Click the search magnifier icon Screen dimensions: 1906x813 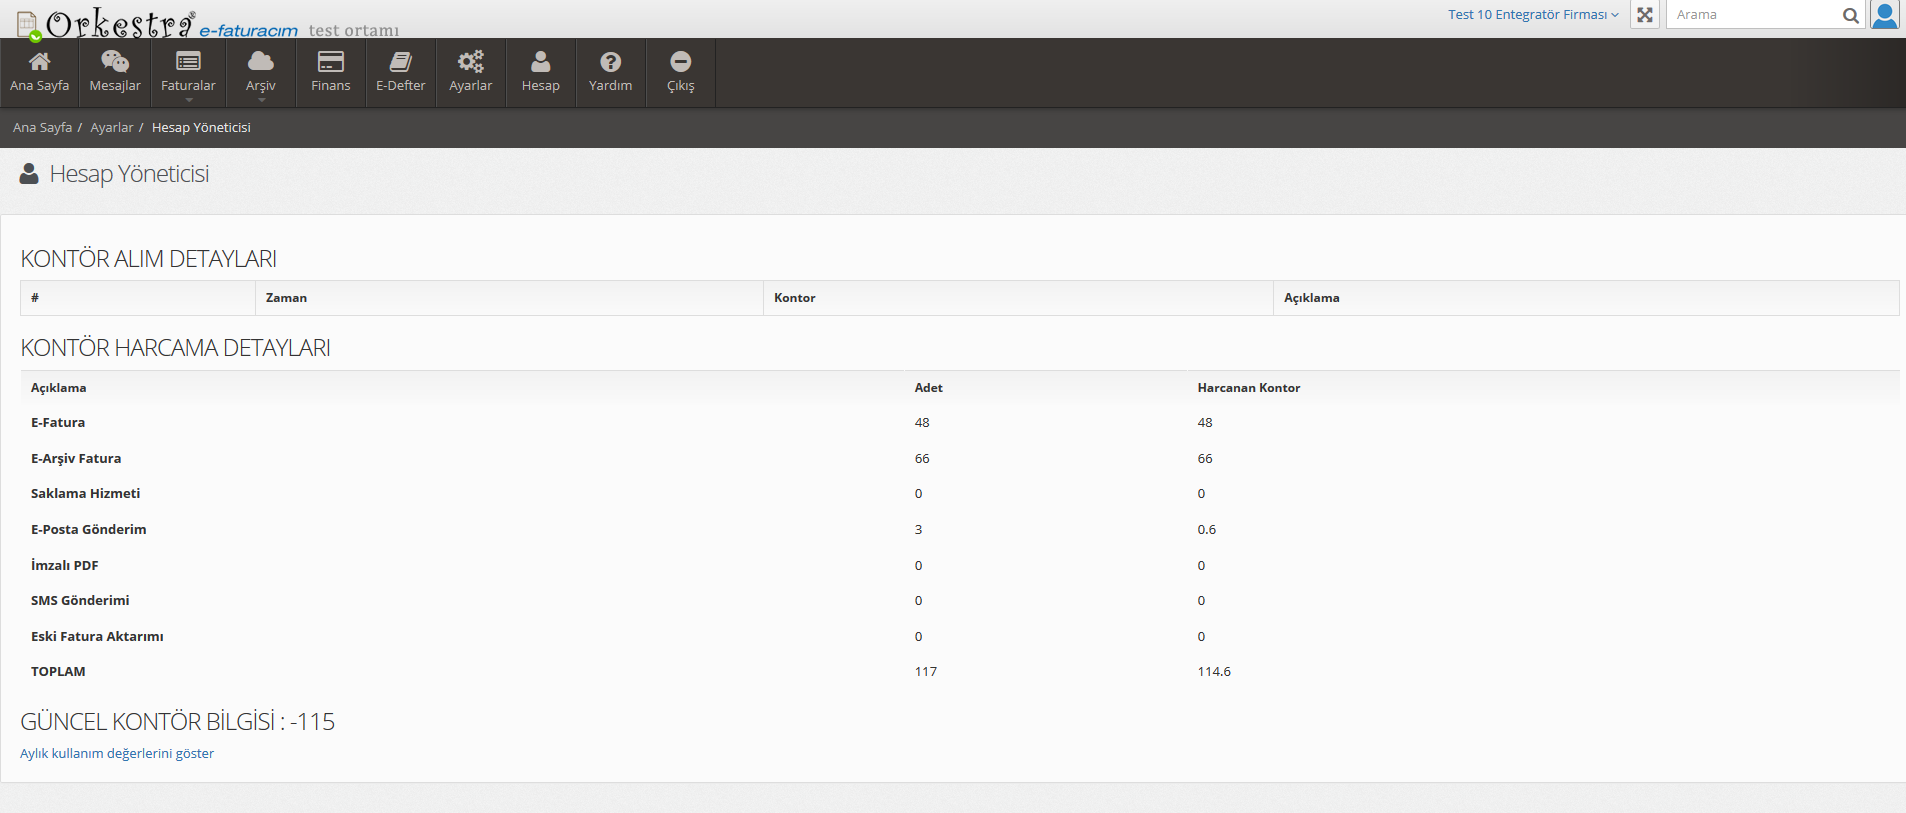pos(1851,15)
